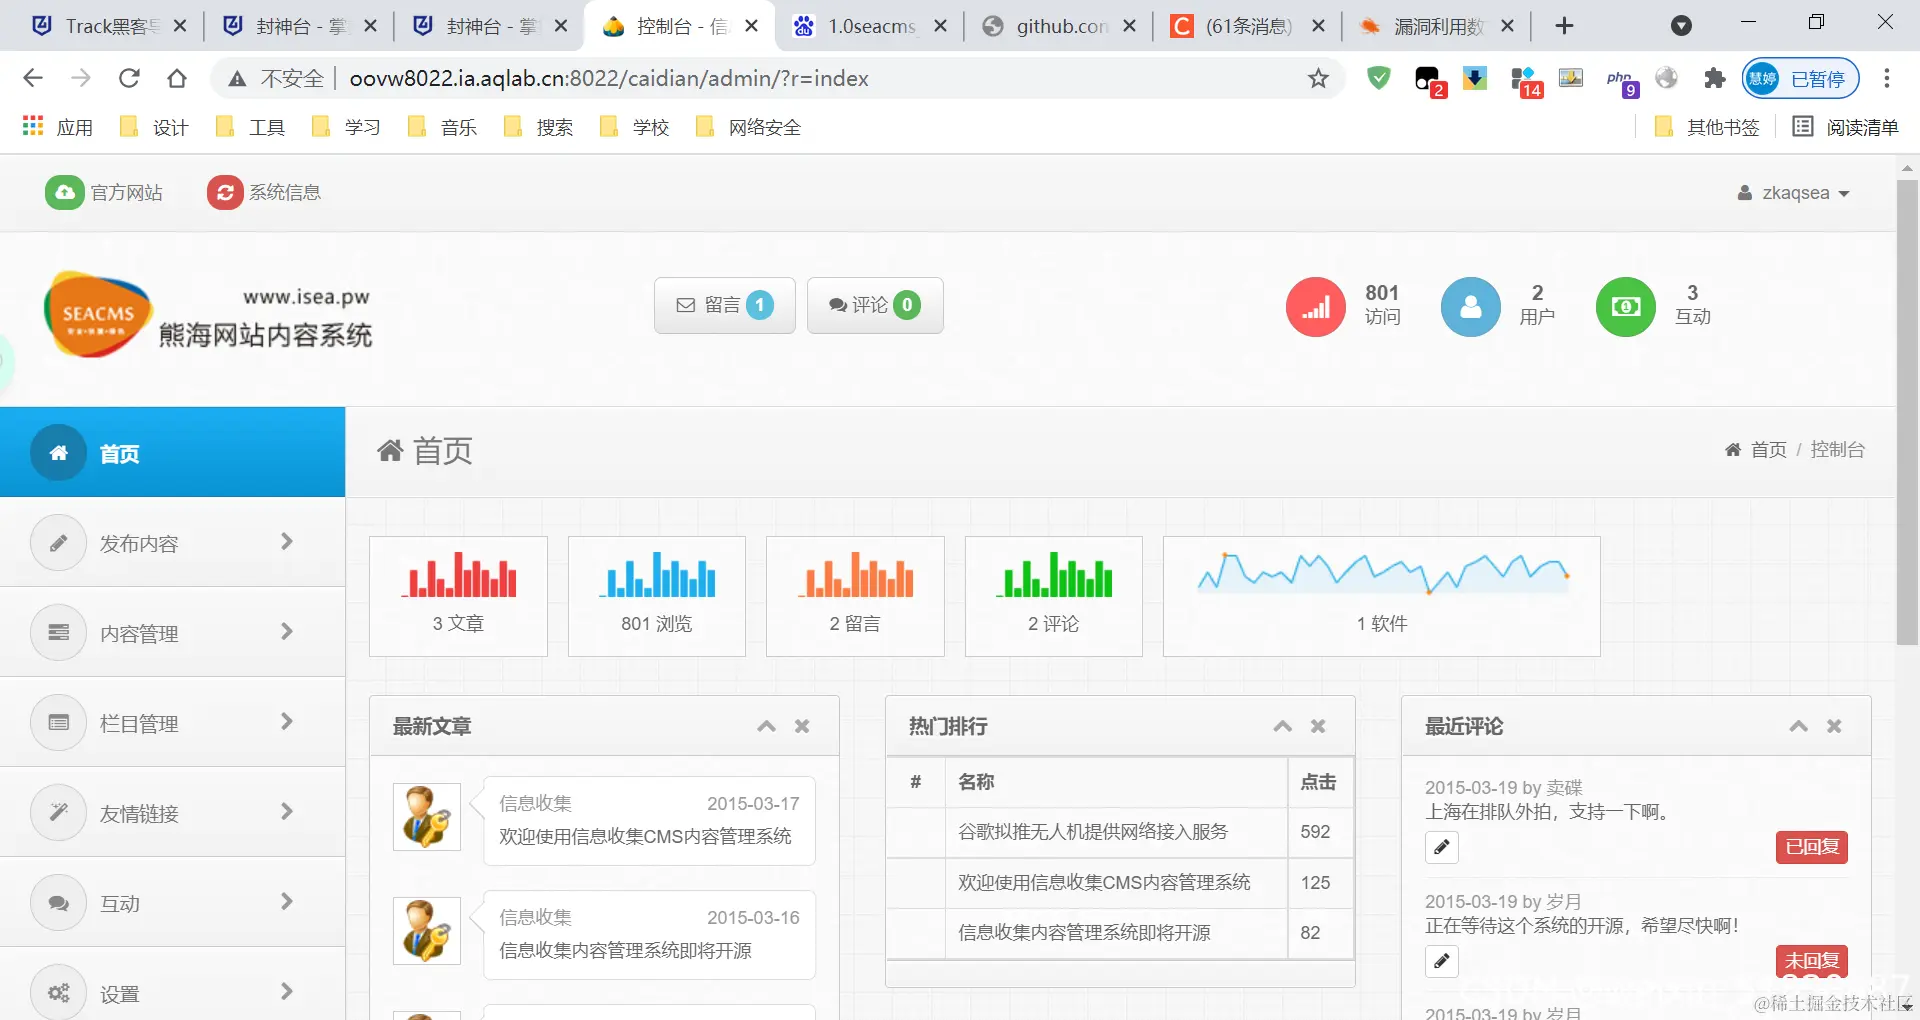Click the red 访问 bar-chart stat icon
This screenshot has height=1020, width=1920.
1315,306
